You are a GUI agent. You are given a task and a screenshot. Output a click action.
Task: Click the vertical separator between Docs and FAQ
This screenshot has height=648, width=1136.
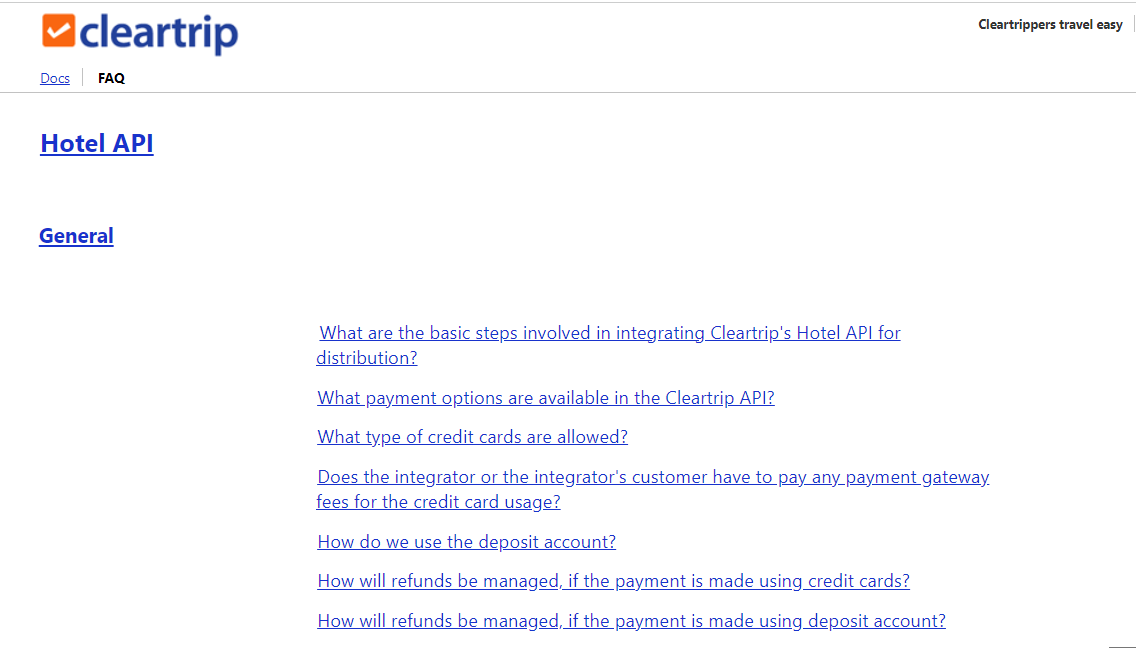tap(83, 78)
